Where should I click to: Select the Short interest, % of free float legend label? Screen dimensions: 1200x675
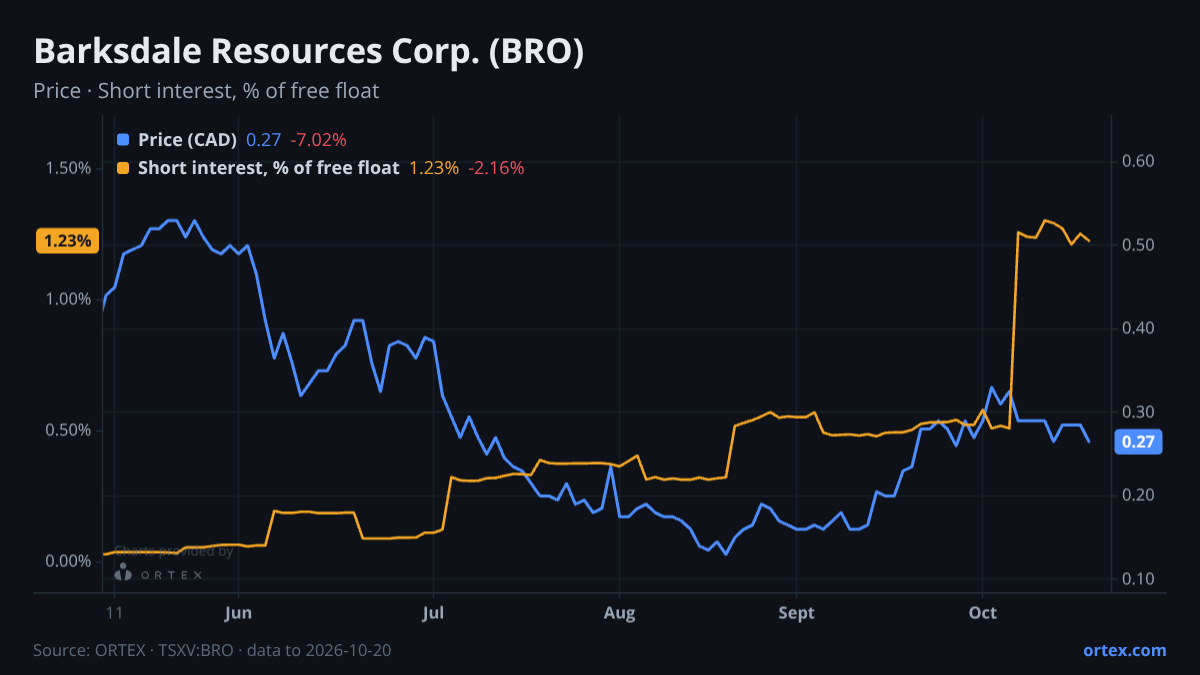tap(269, 168)
